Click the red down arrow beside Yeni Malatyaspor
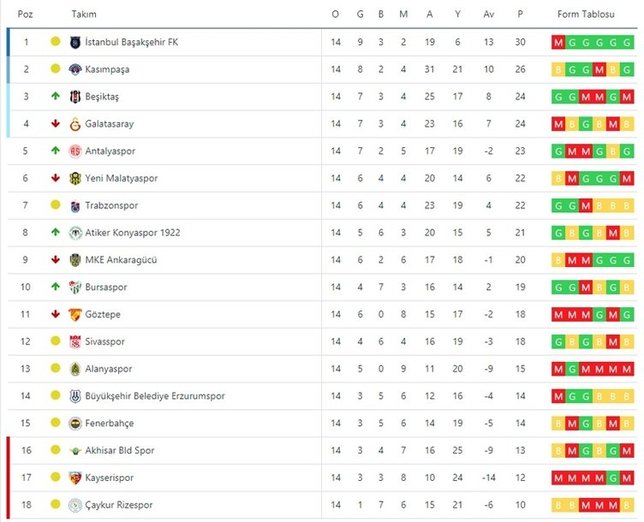The width and height of the screenshot is (644, 522). [55, 179]
